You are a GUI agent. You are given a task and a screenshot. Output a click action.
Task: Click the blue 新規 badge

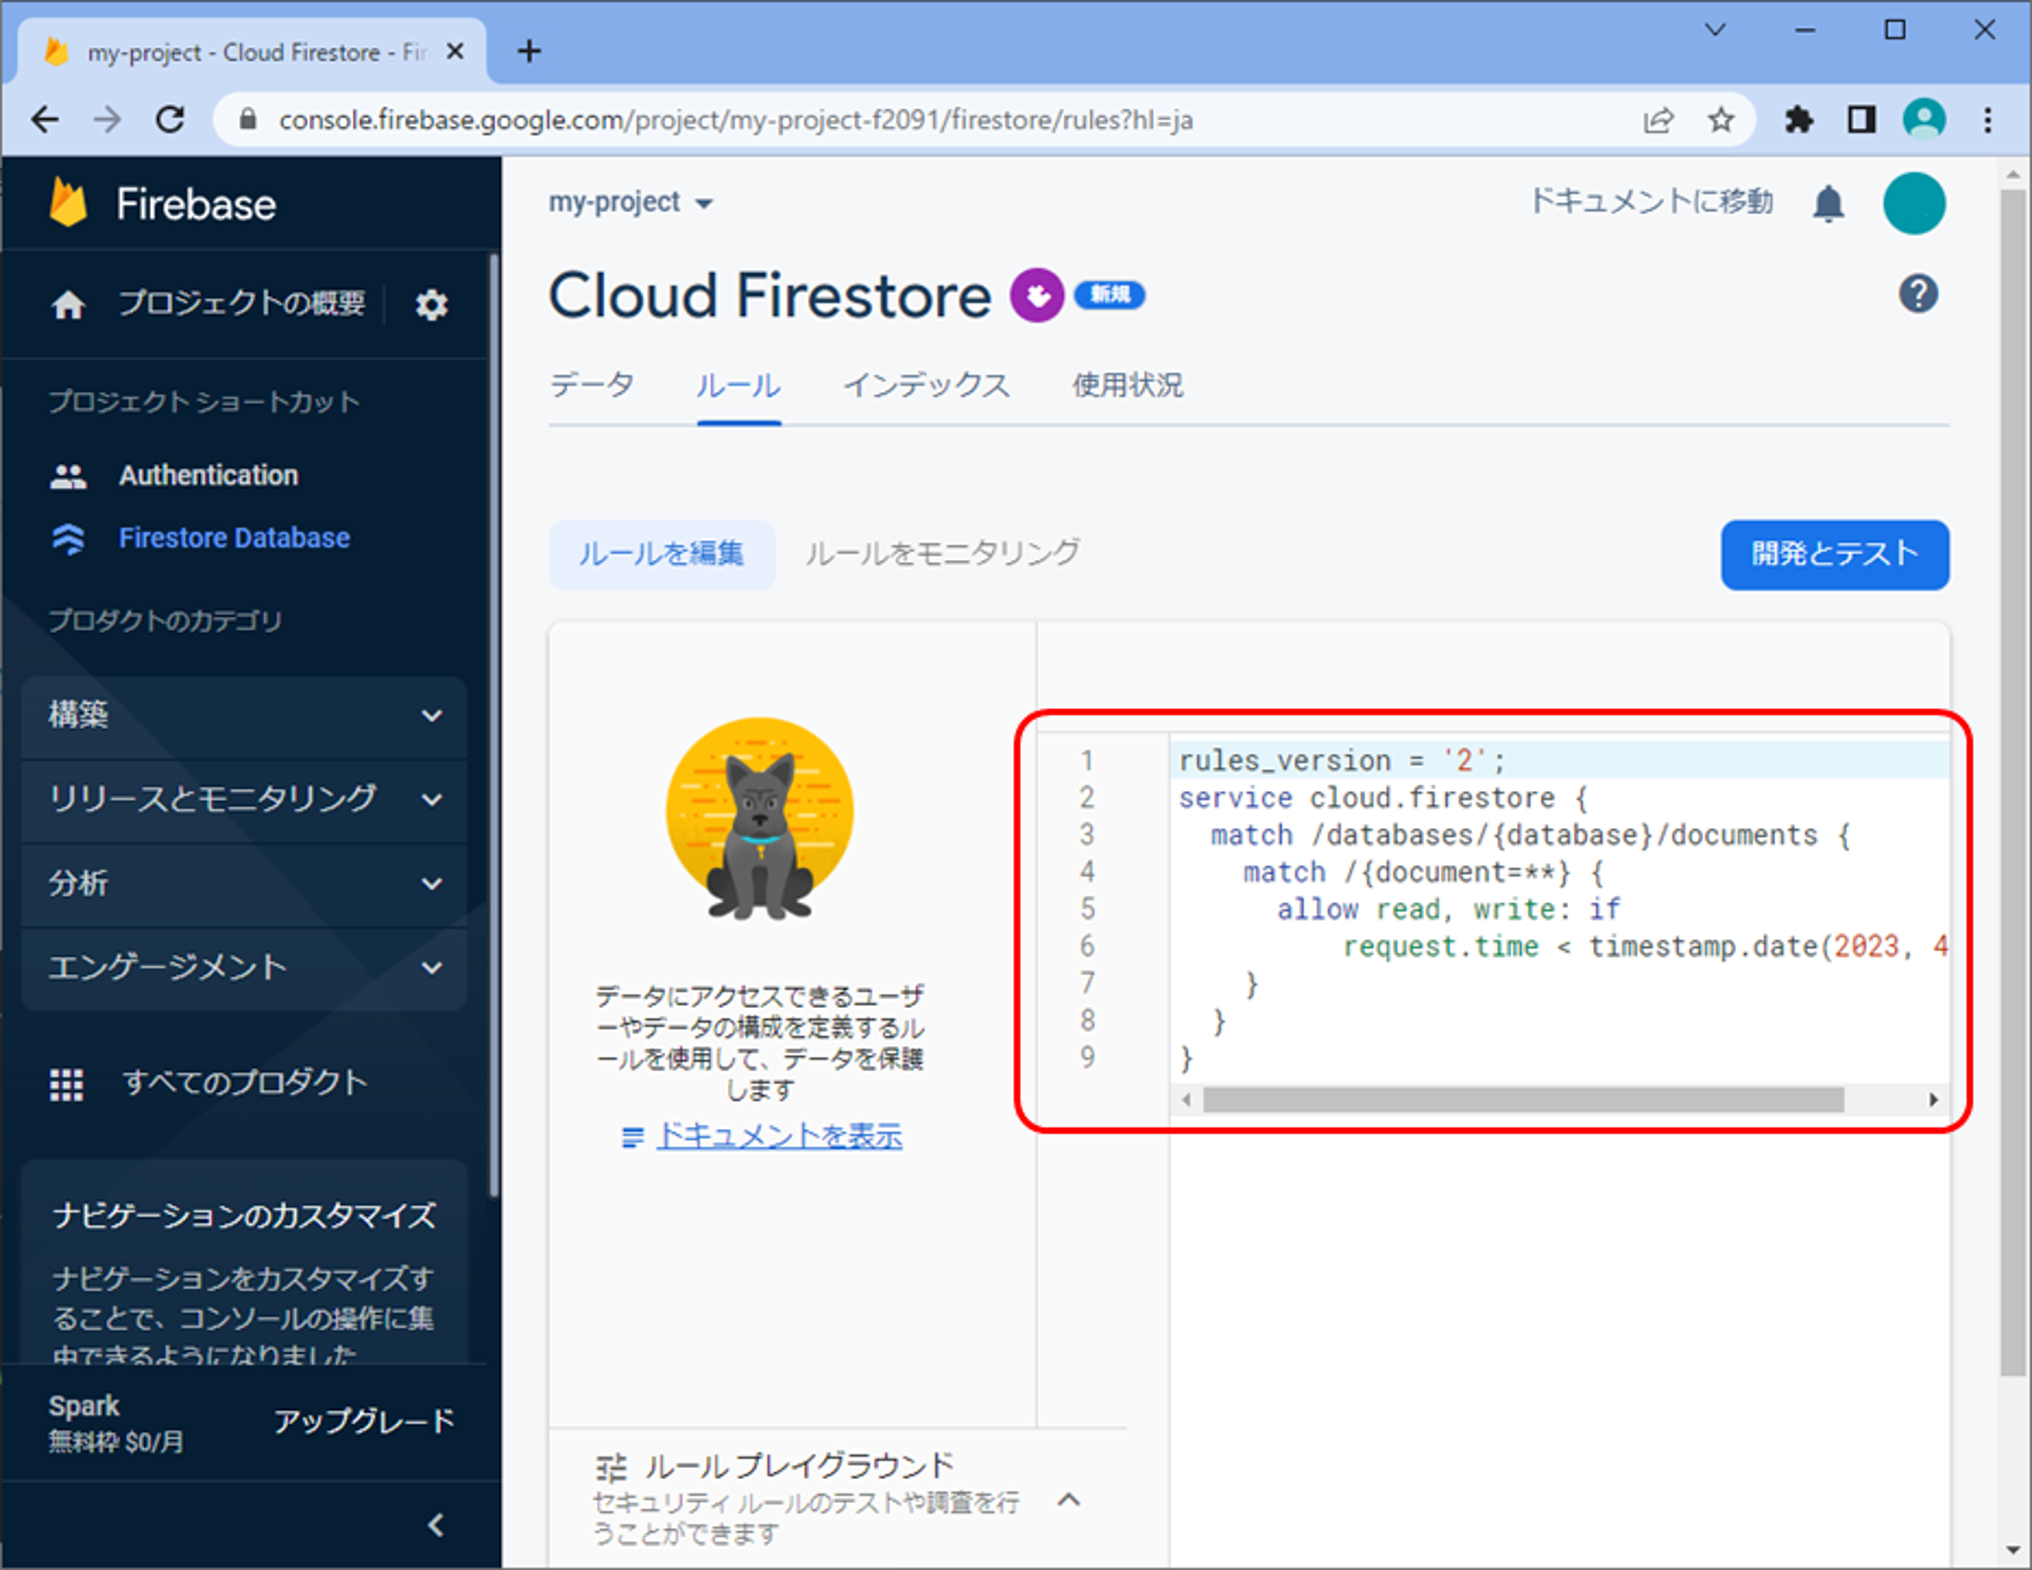pos(1109,295)
